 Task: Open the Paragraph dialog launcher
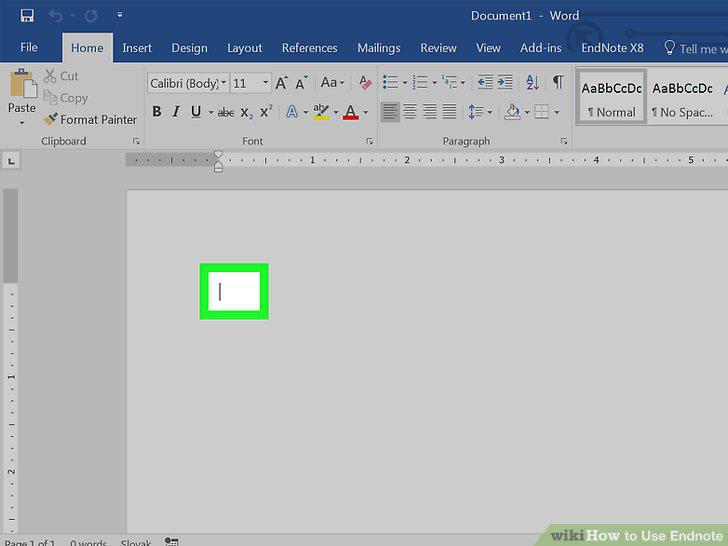[564, 141]
